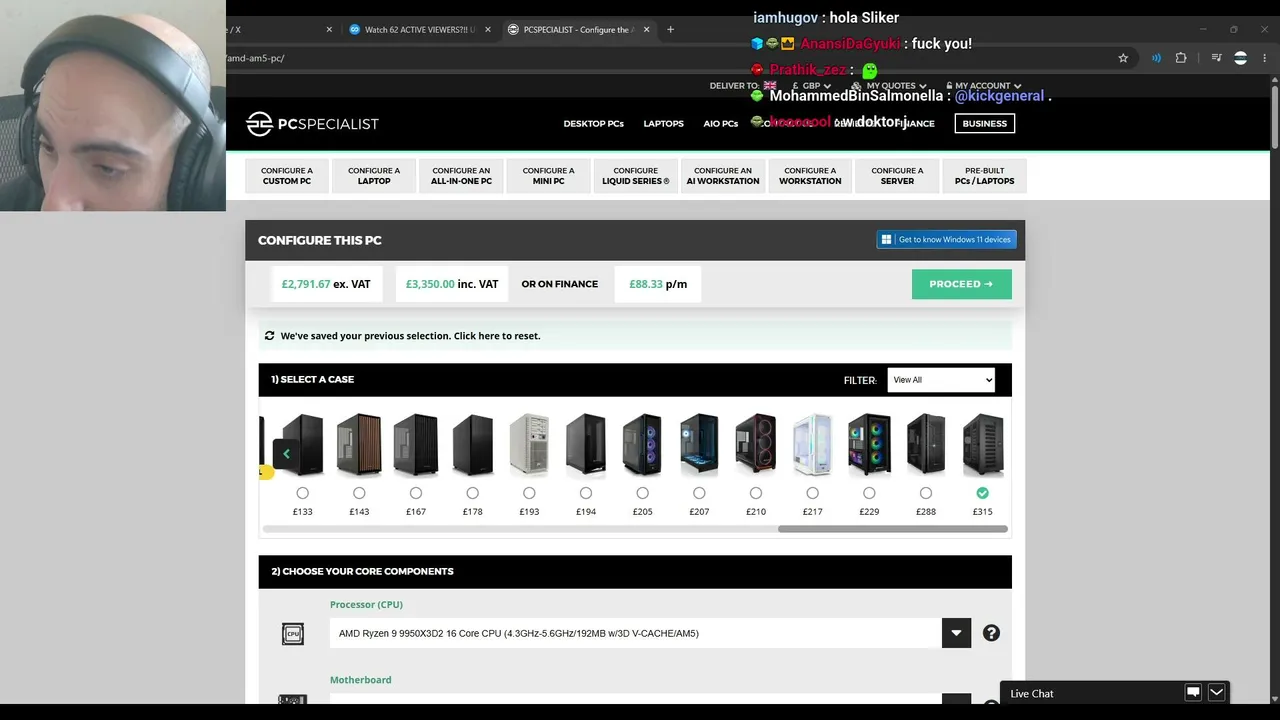Open a new browser tab

670,29
